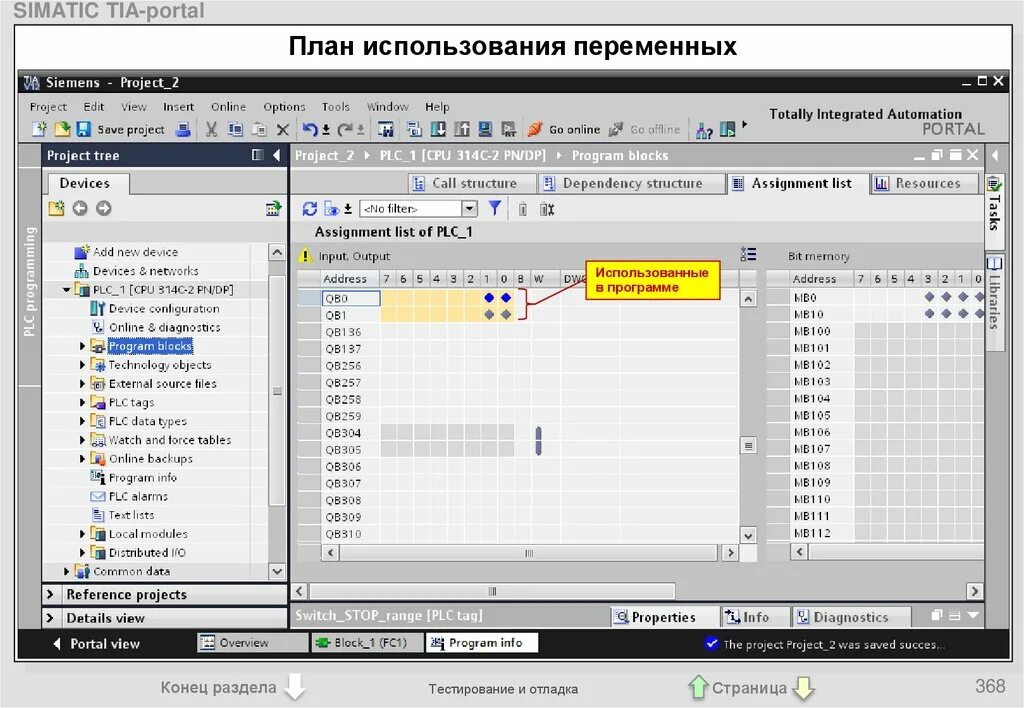Click Go offline button

(x=645, y=129)
